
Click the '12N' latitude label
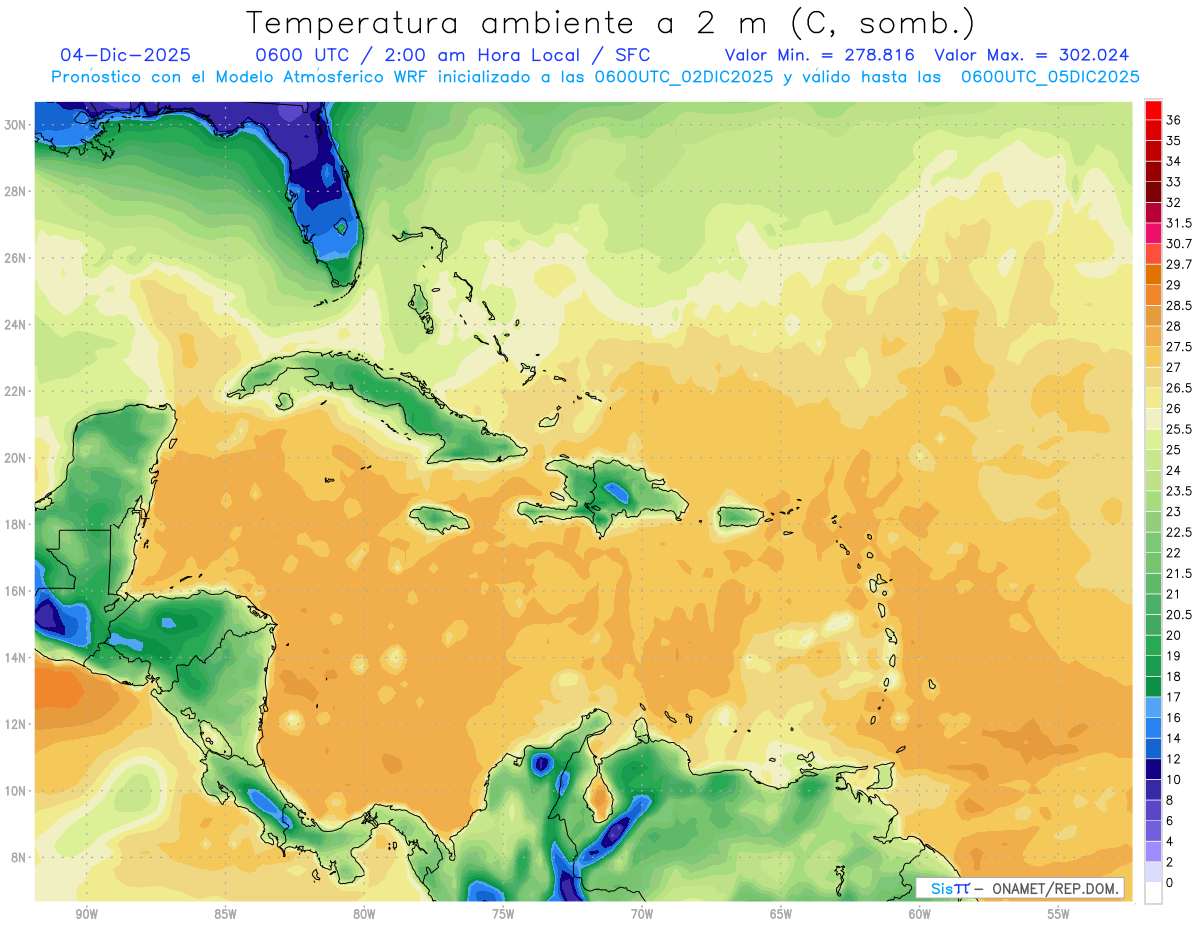tap(17, 724)
